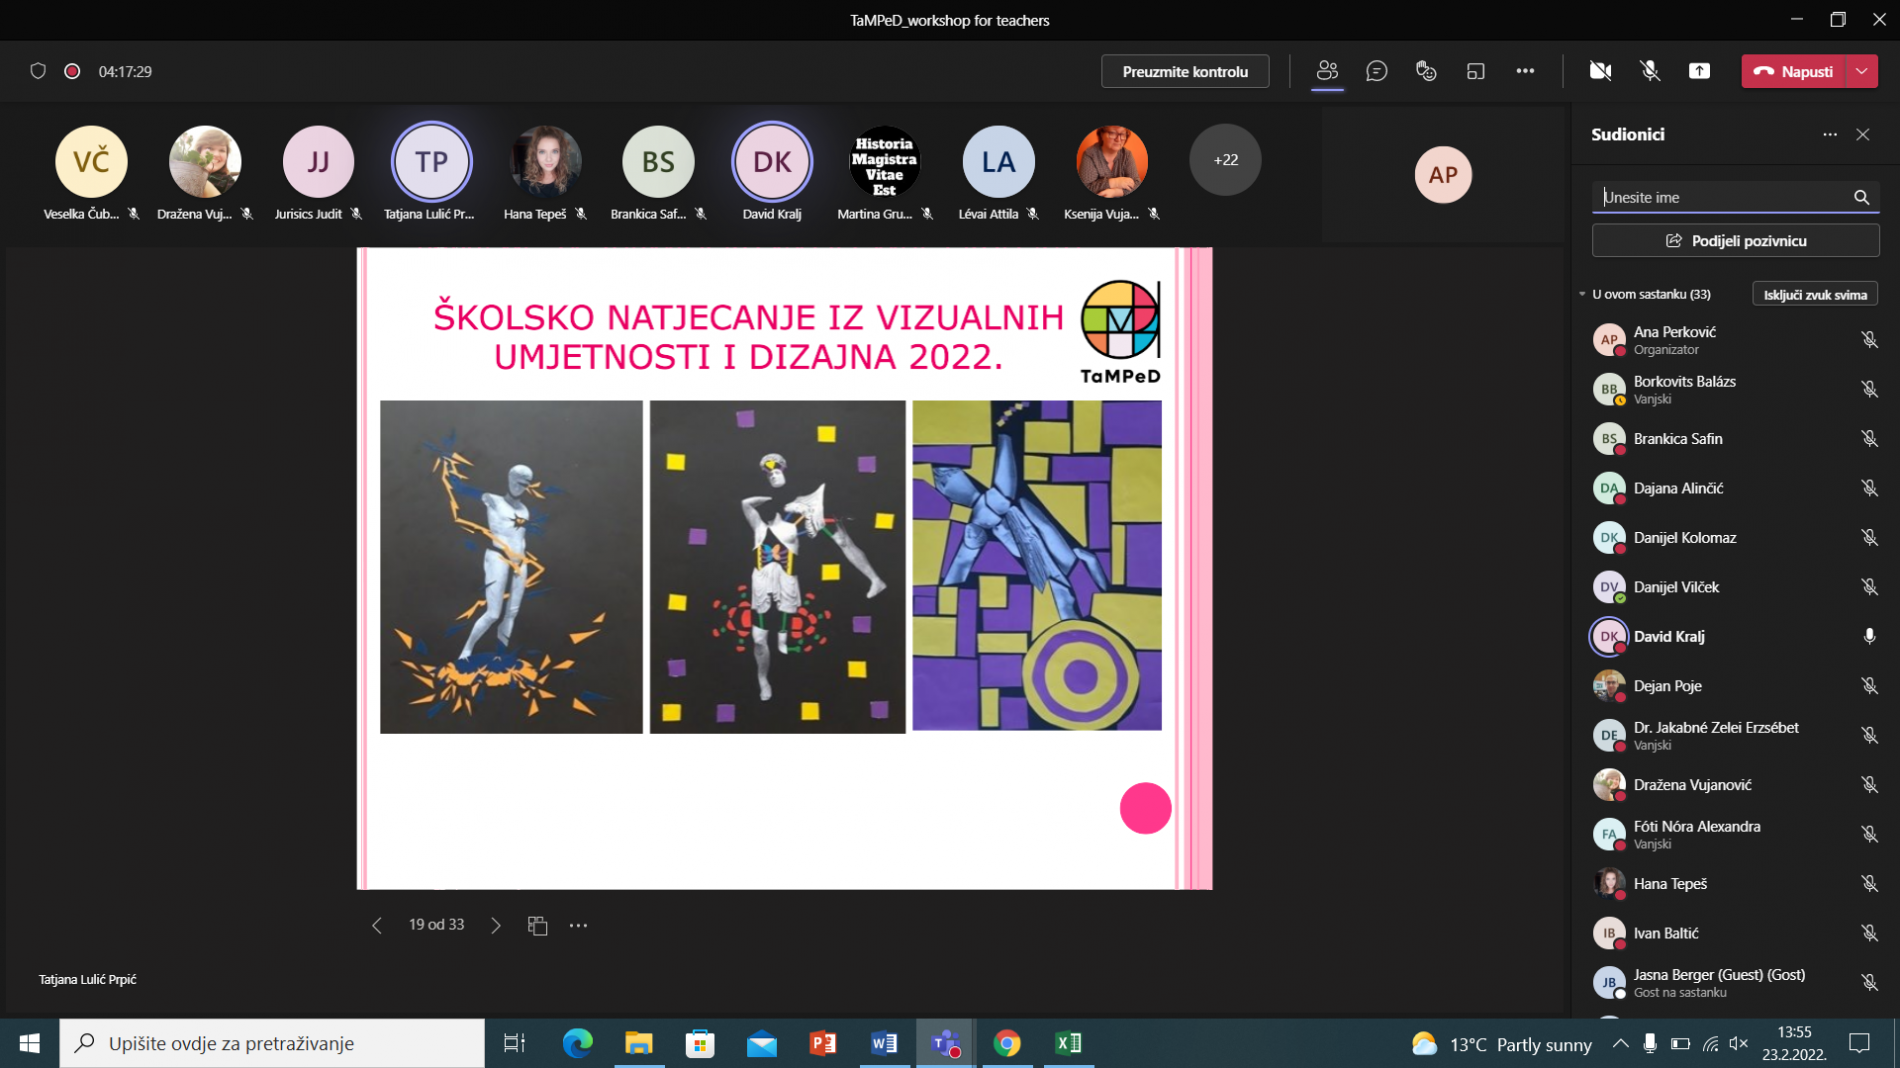
Task: Open slide grid view icon
Action: [x=538, y=926]
